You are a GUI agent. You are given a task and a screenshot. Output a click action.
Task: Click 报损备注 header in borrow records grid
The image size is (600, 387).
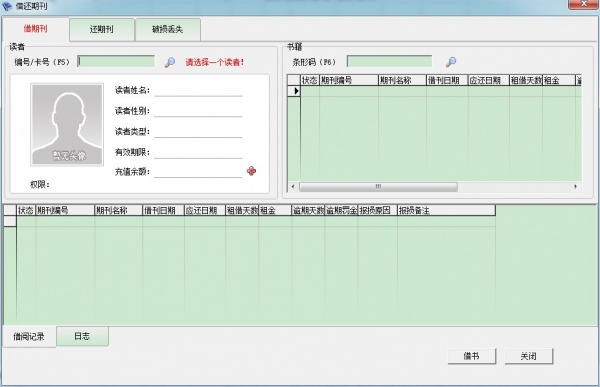[446, 211]
